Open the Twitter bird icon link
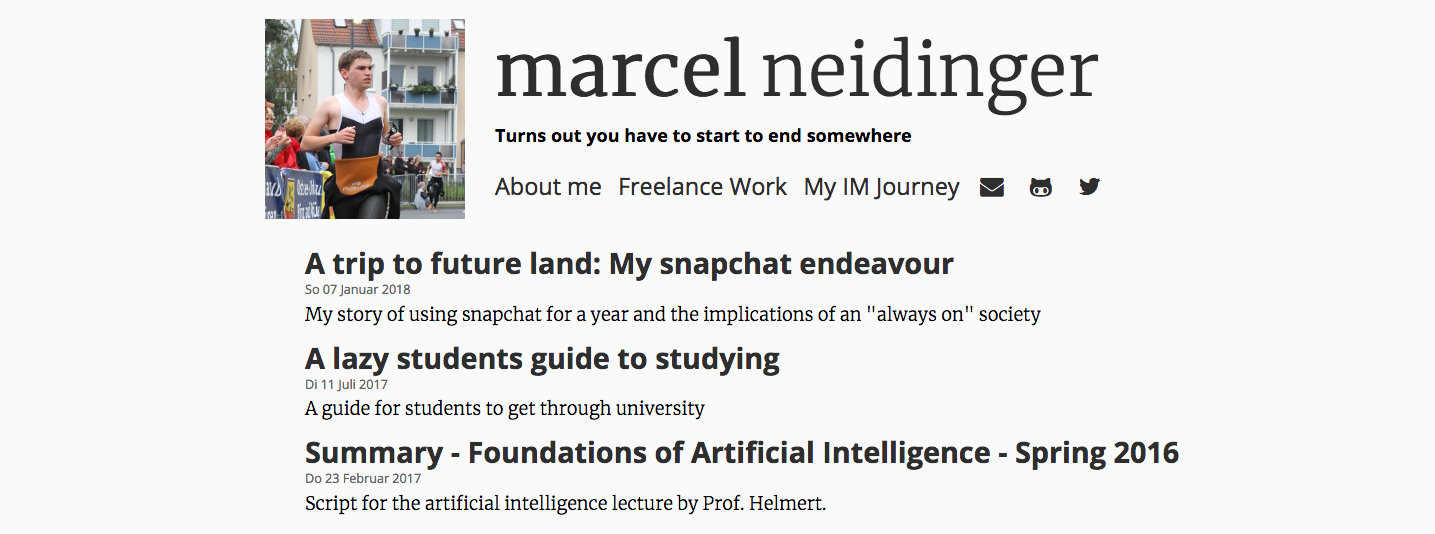 tap(1089, 187)
